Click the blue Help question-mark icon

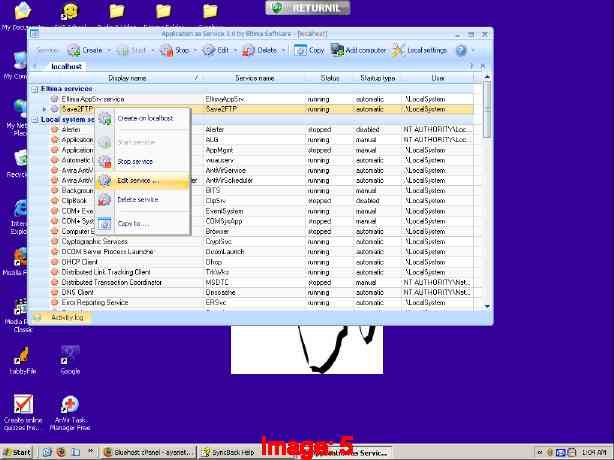point(461,50)
